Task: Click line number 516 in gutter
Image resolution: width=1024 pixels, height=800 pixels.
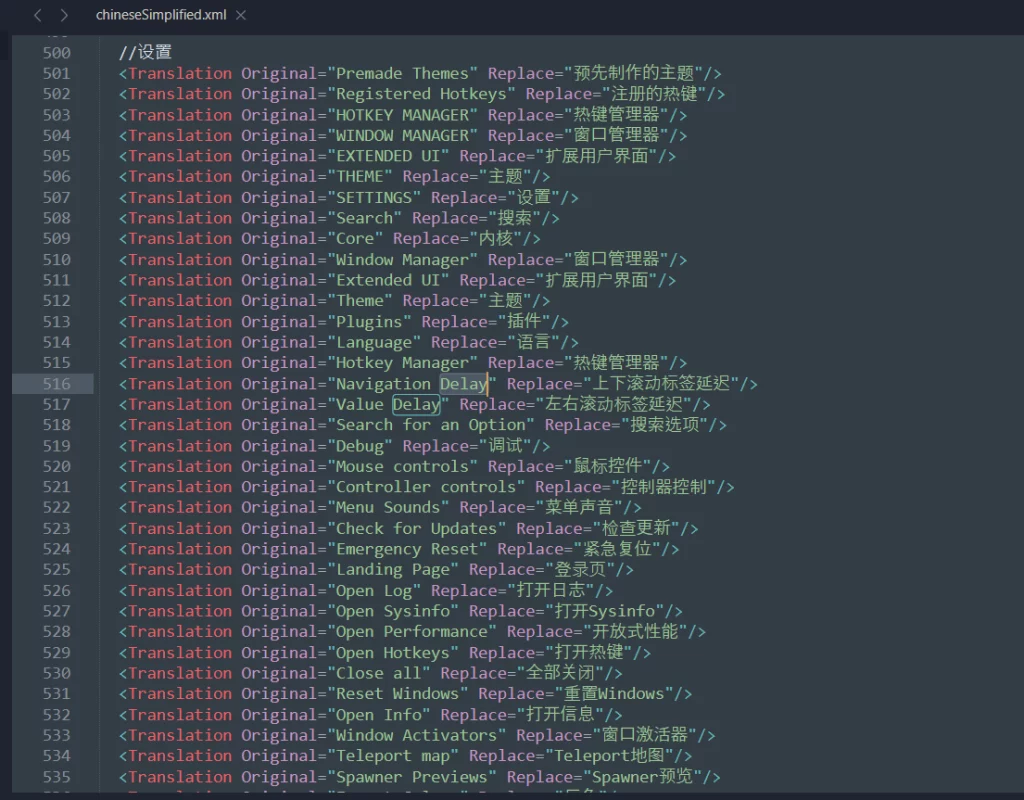Action: point(57,384)
